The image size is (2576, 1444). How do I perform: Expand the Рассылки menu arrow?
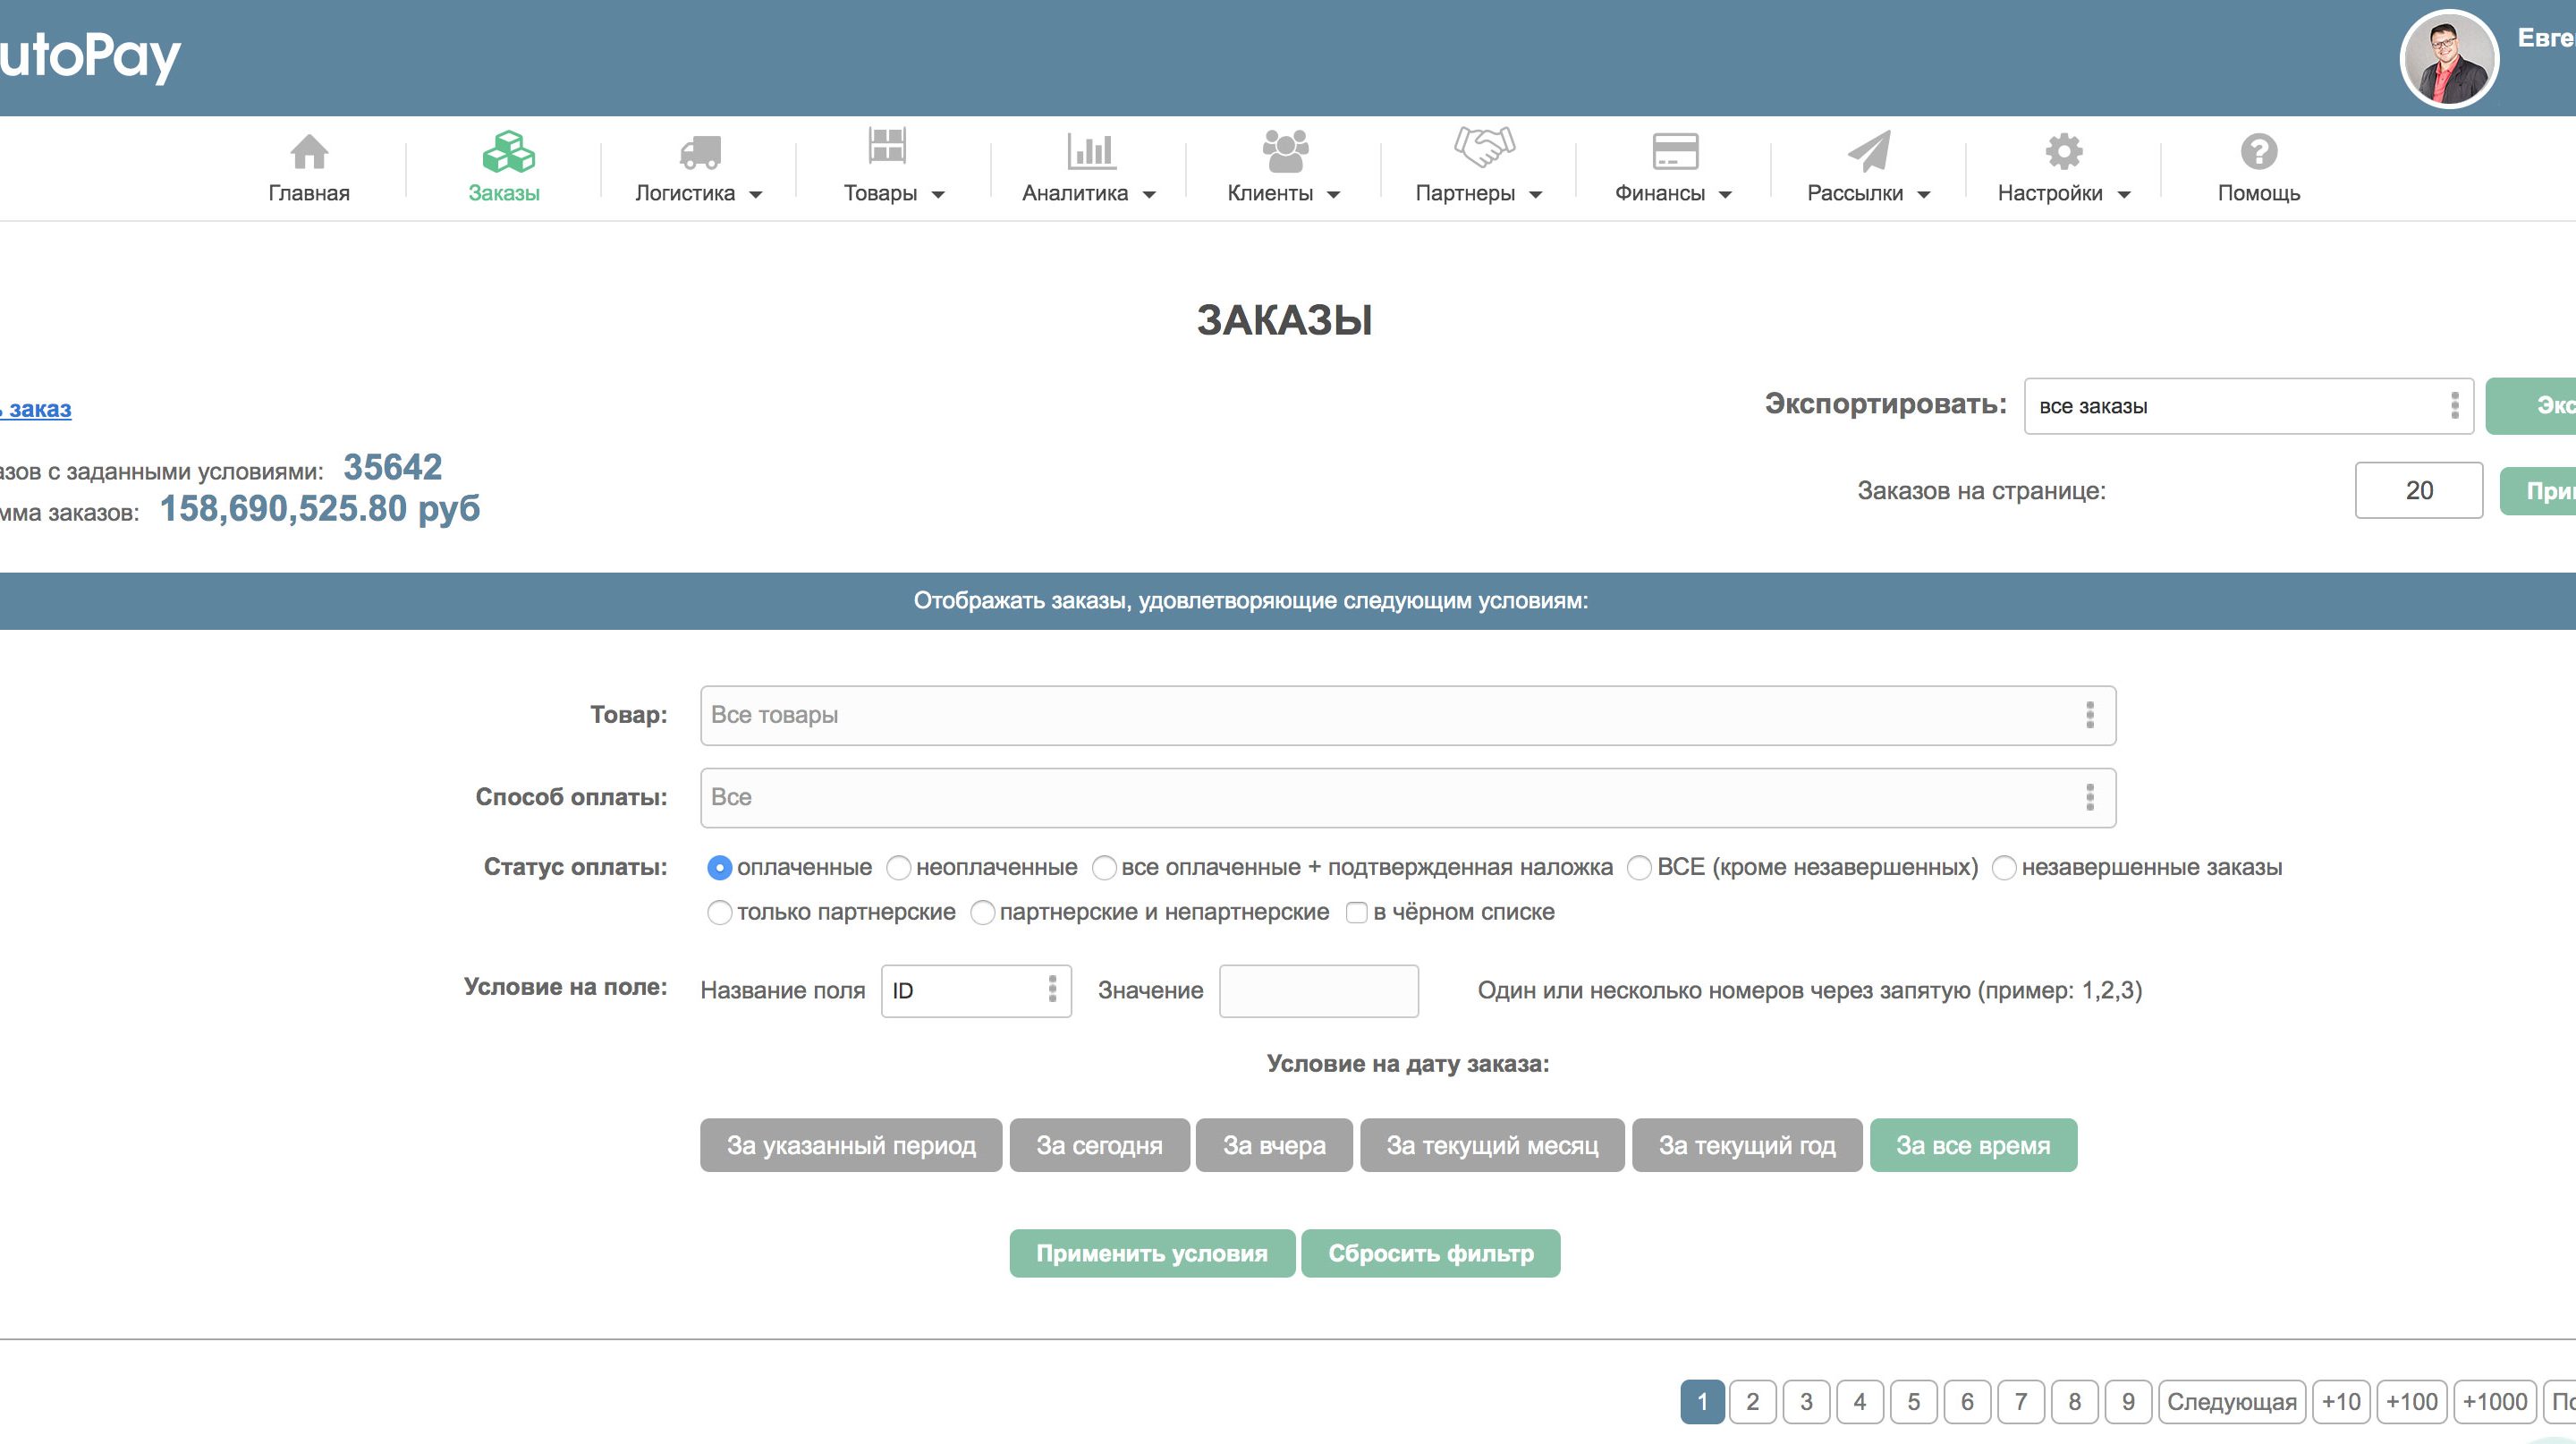coord(1923,195)
